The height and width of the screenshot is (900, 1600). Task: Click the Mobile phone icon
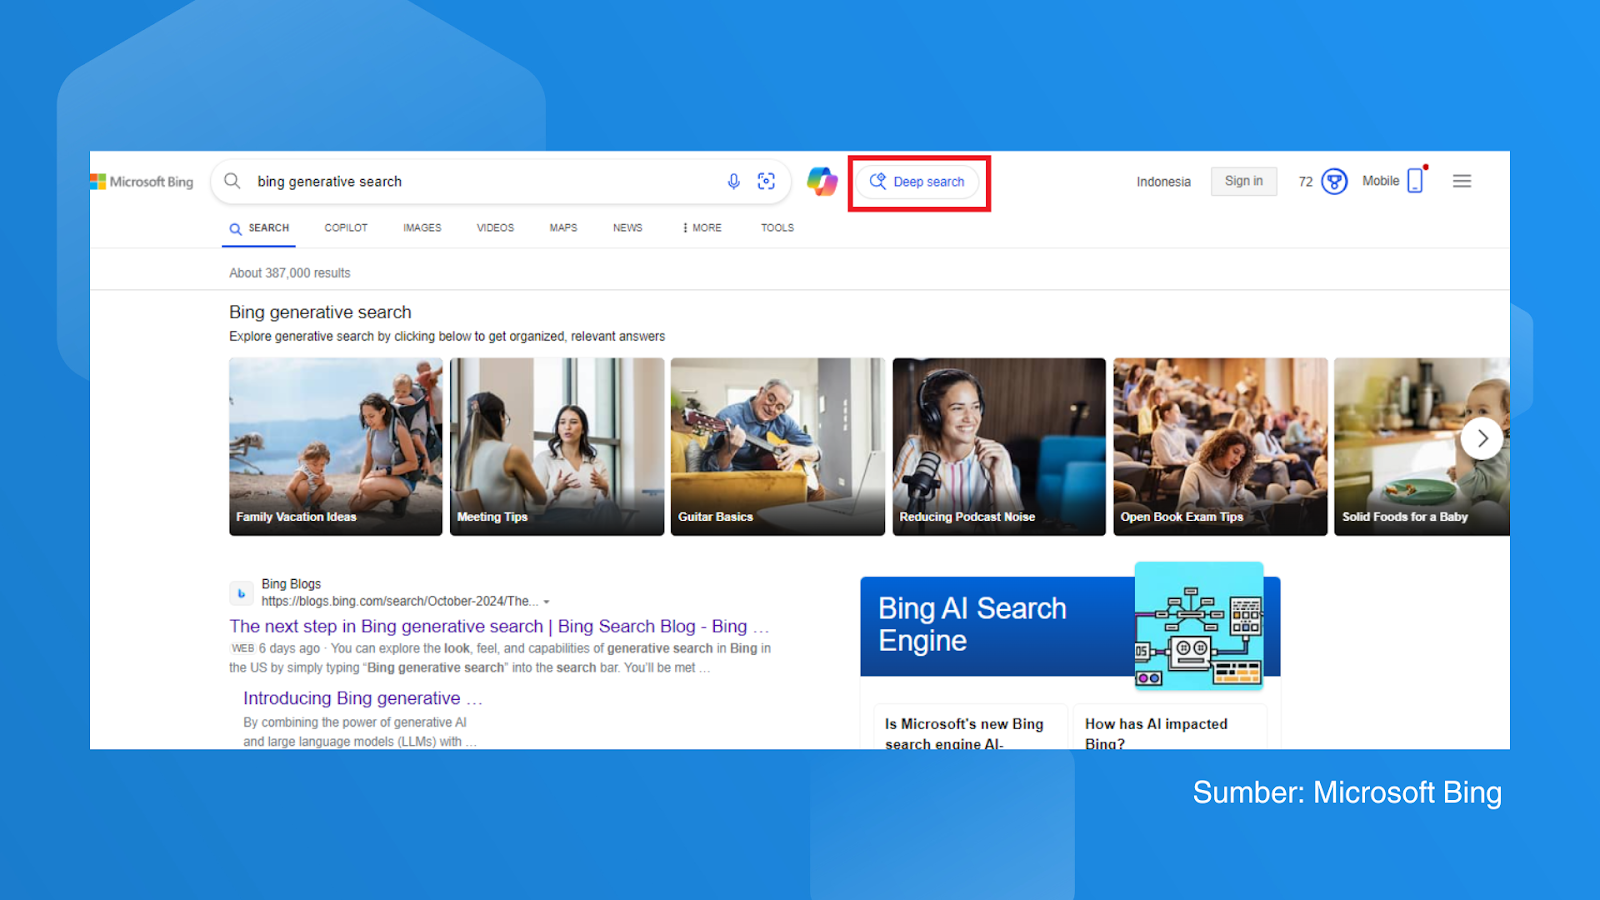pos(1416,180)
